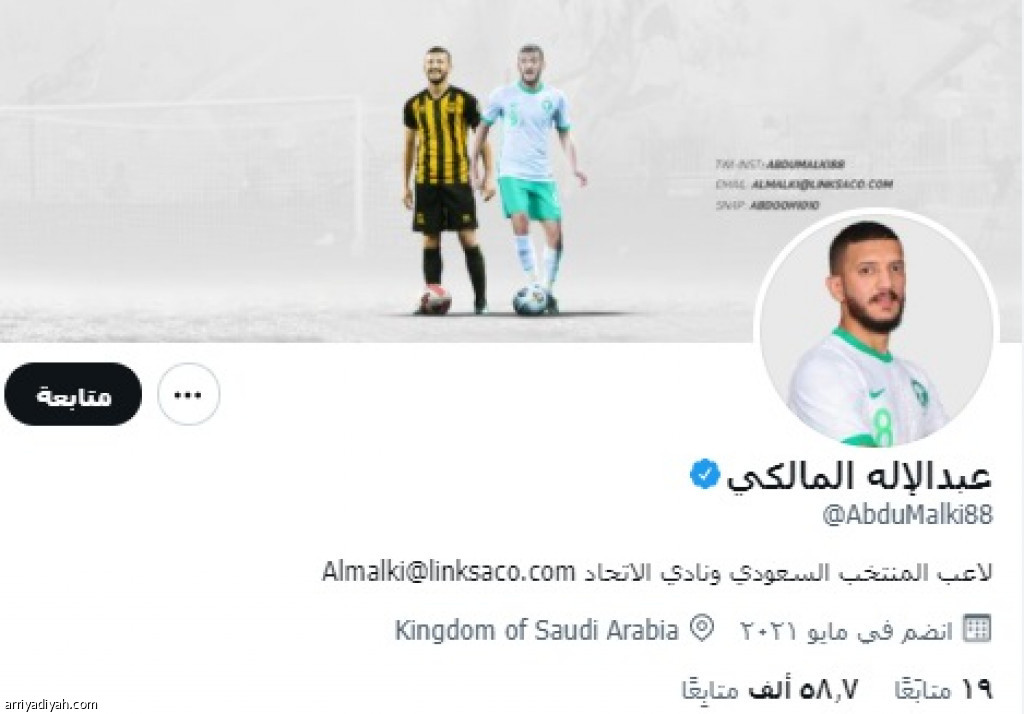
Task: Click the ALMALKI@LINKSACO.COM text in banner
Action: pyautogui.click(x=822, y=185)
